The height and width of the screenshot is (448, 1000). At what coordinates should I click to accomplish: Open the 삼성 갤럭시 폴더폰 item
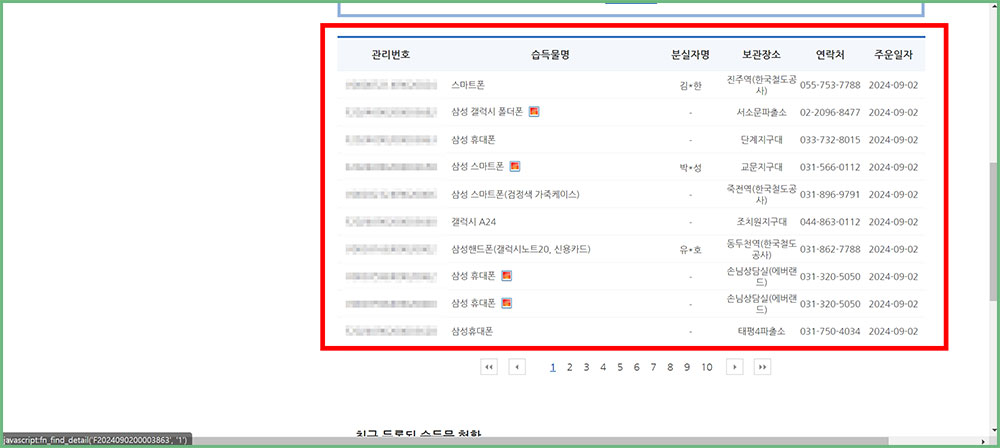click(x=487, y=112)
